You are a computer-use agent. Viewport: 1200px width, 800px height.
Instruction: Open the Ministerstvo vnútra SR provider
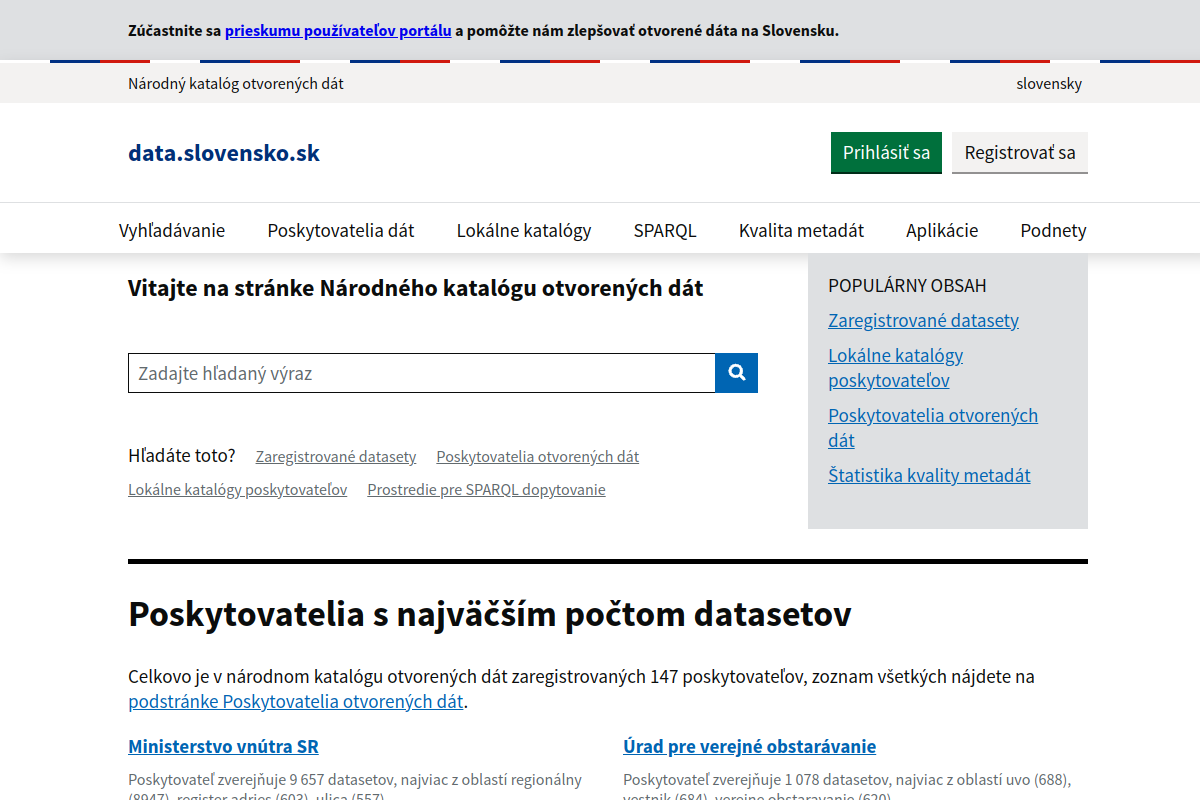[x=223, y=747]
